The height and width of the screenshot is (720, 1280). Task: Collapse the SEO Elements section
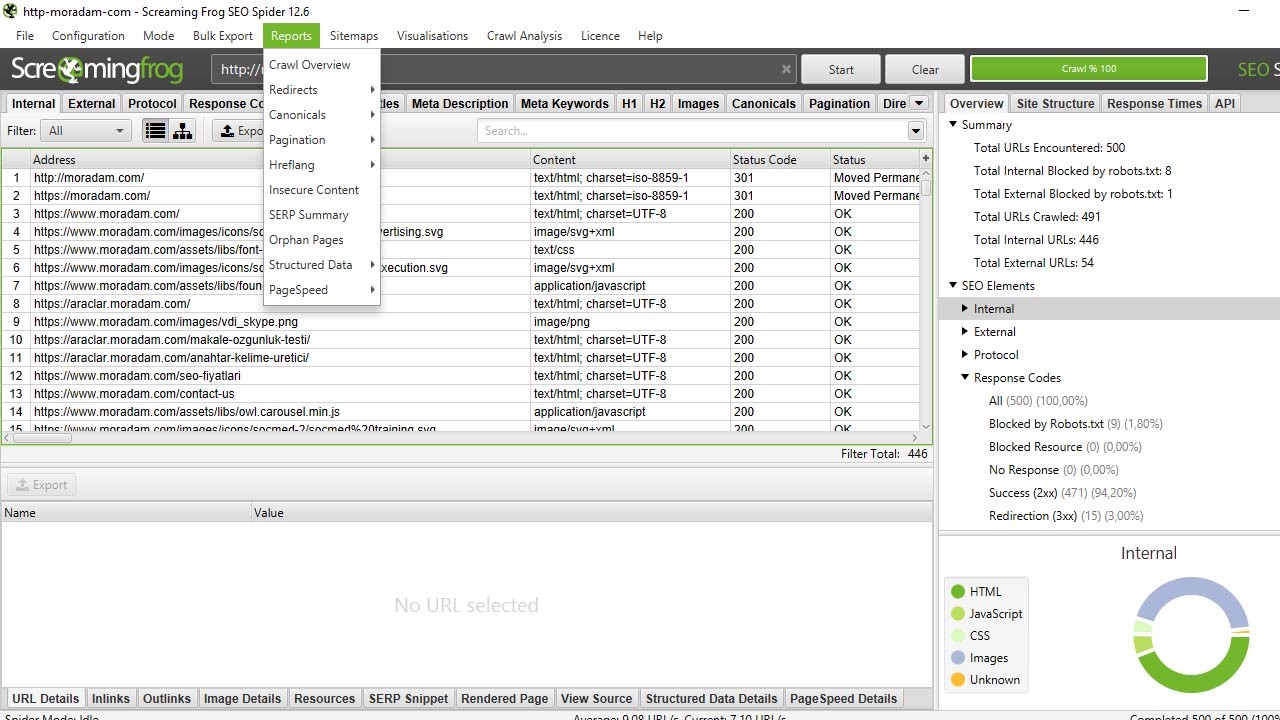[x=953, y=286]
